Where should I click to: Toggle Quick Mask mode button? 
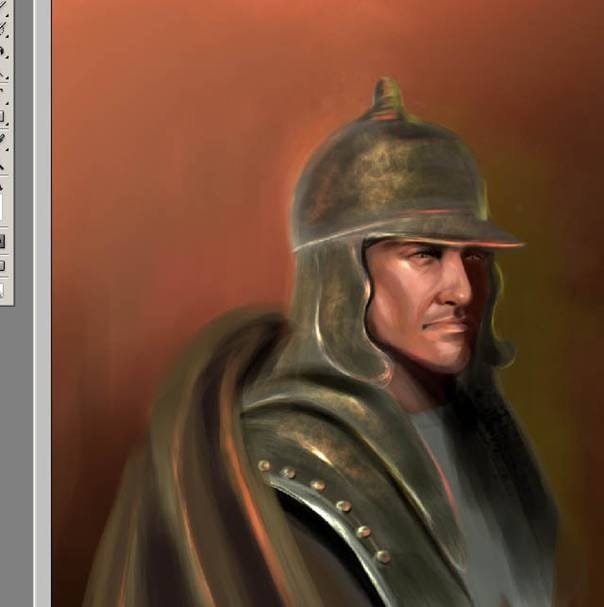[x=3, y=240]
